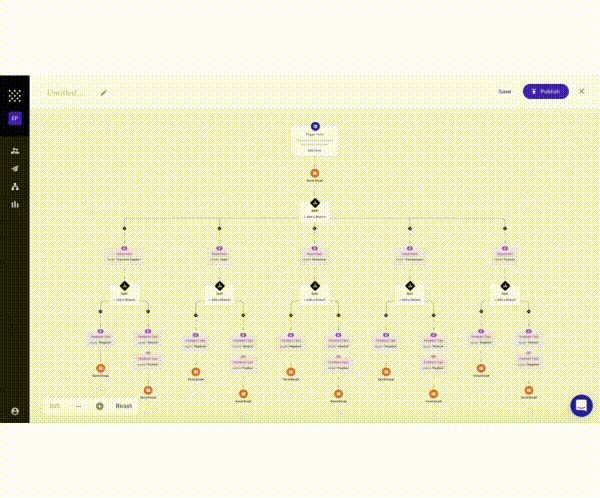Select the Finance department condition on far right

pos(505,254)
